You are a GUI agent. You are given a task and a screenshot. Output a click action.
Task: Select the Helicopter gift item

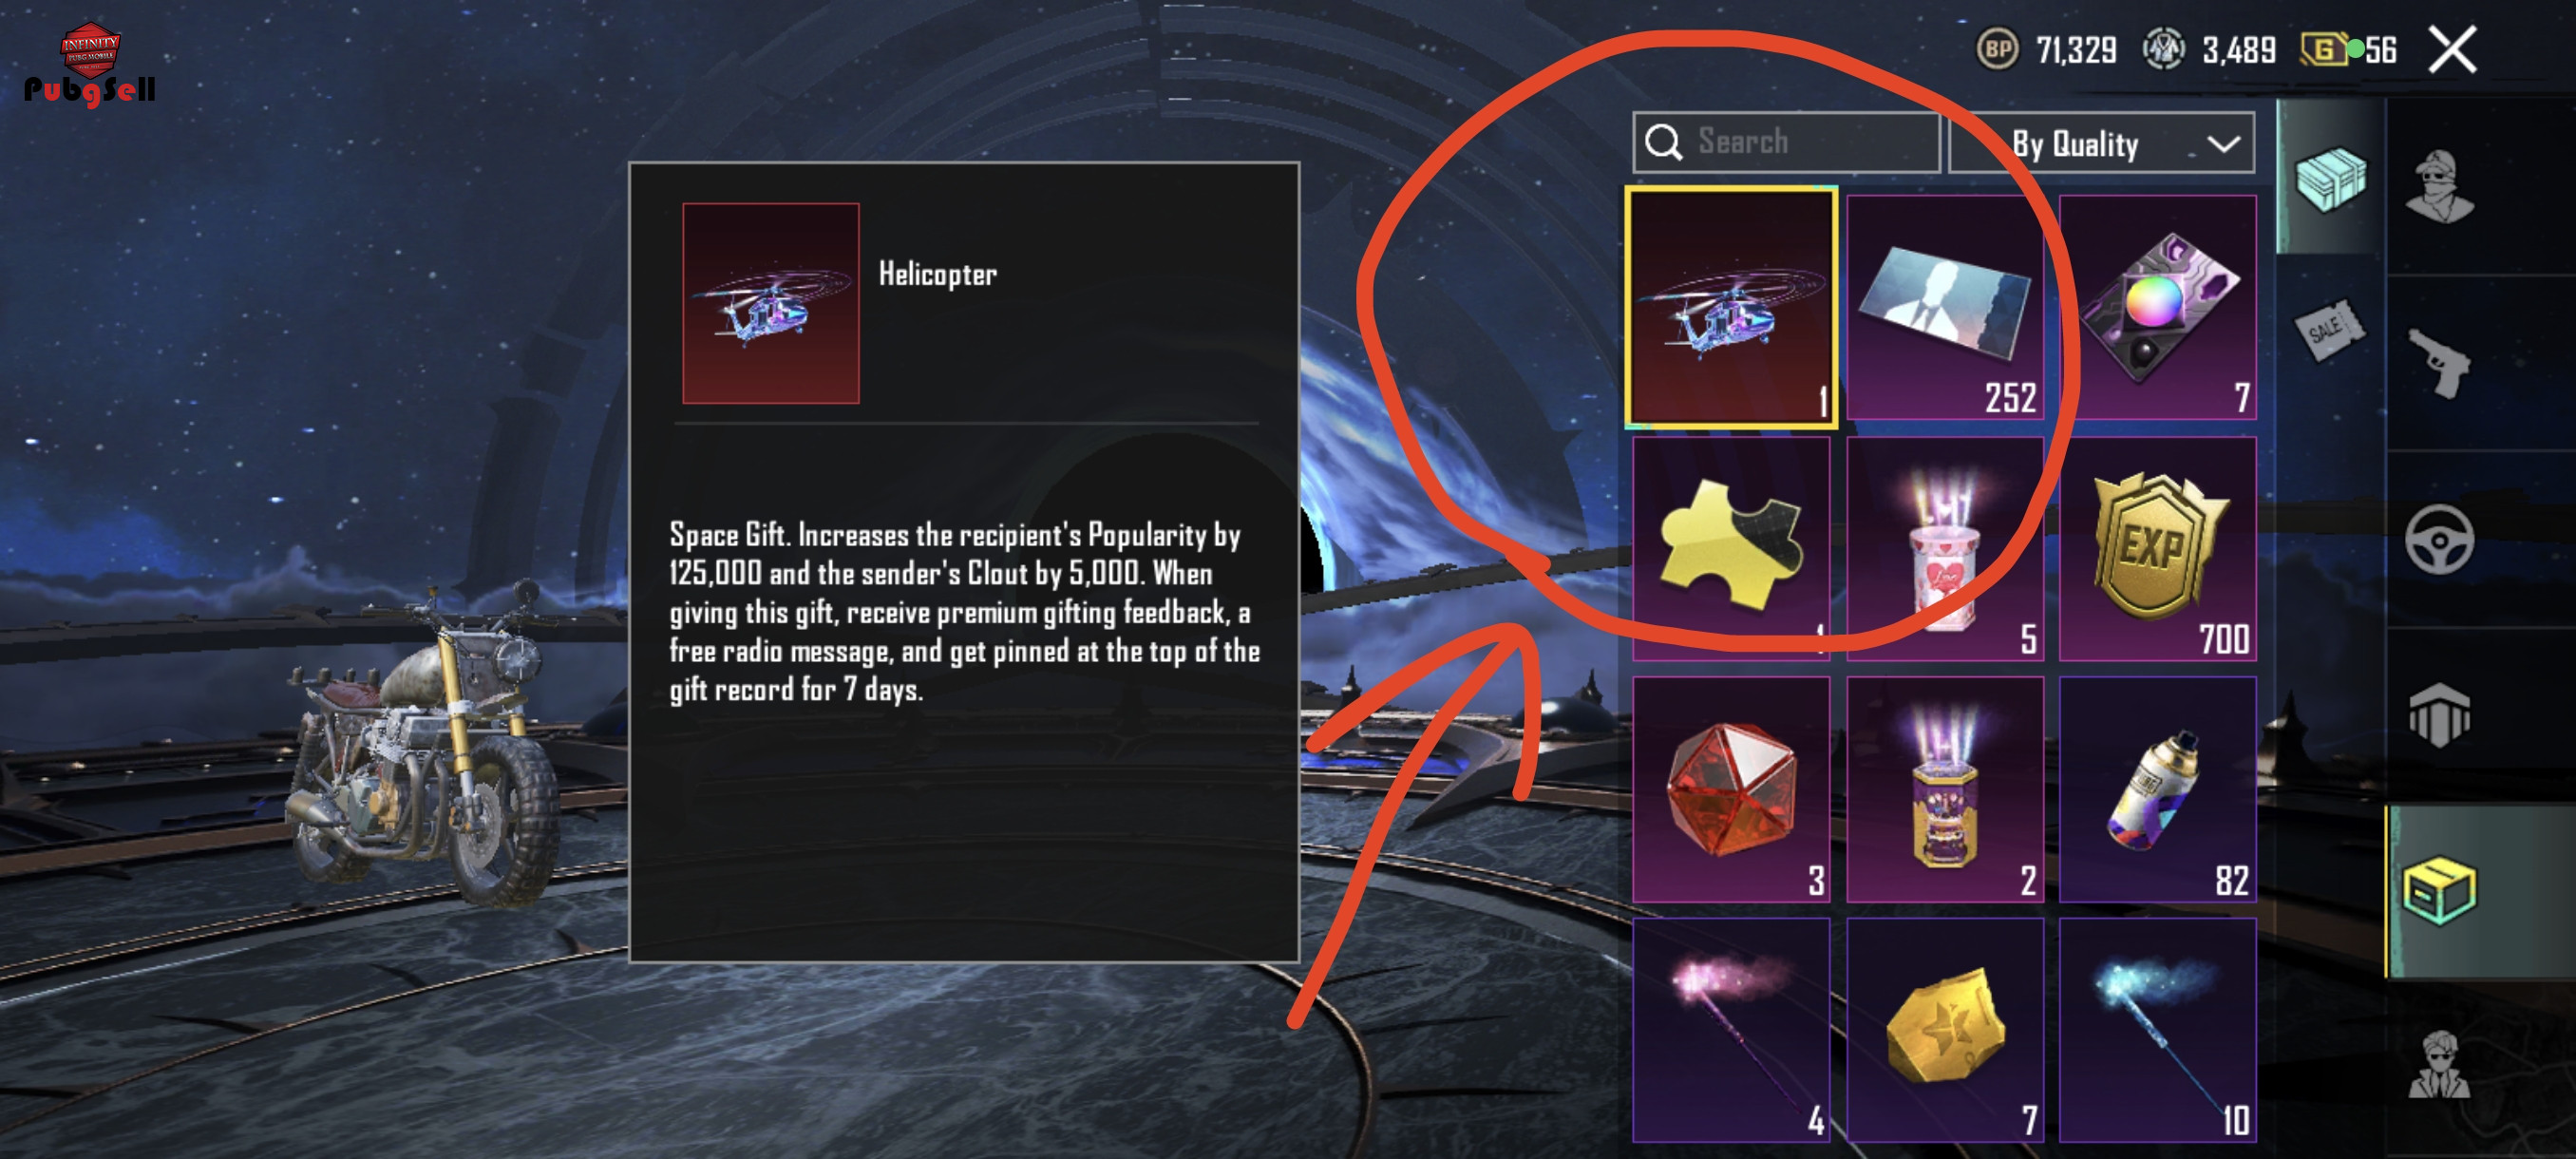[1731, 307]
